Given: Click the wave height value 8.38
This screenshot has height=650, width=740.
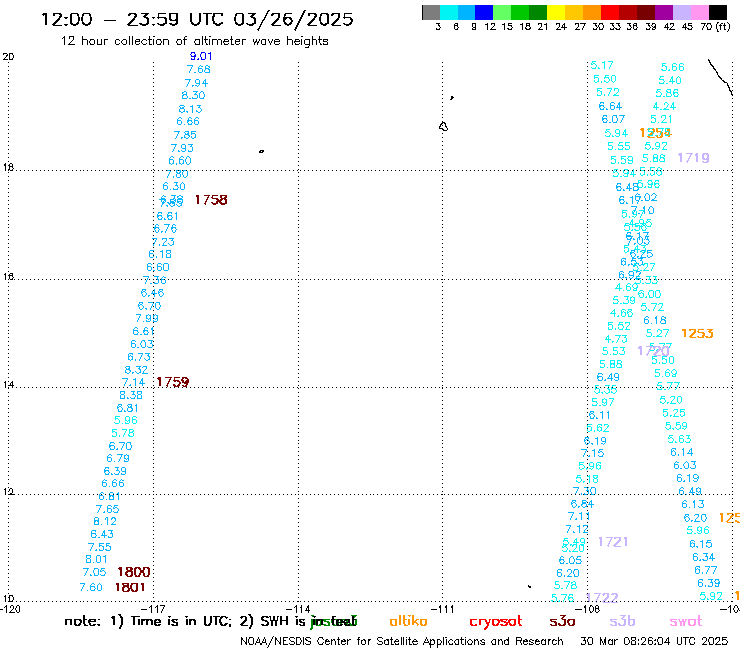Looking at the screenshot, I should click(131, 395).
